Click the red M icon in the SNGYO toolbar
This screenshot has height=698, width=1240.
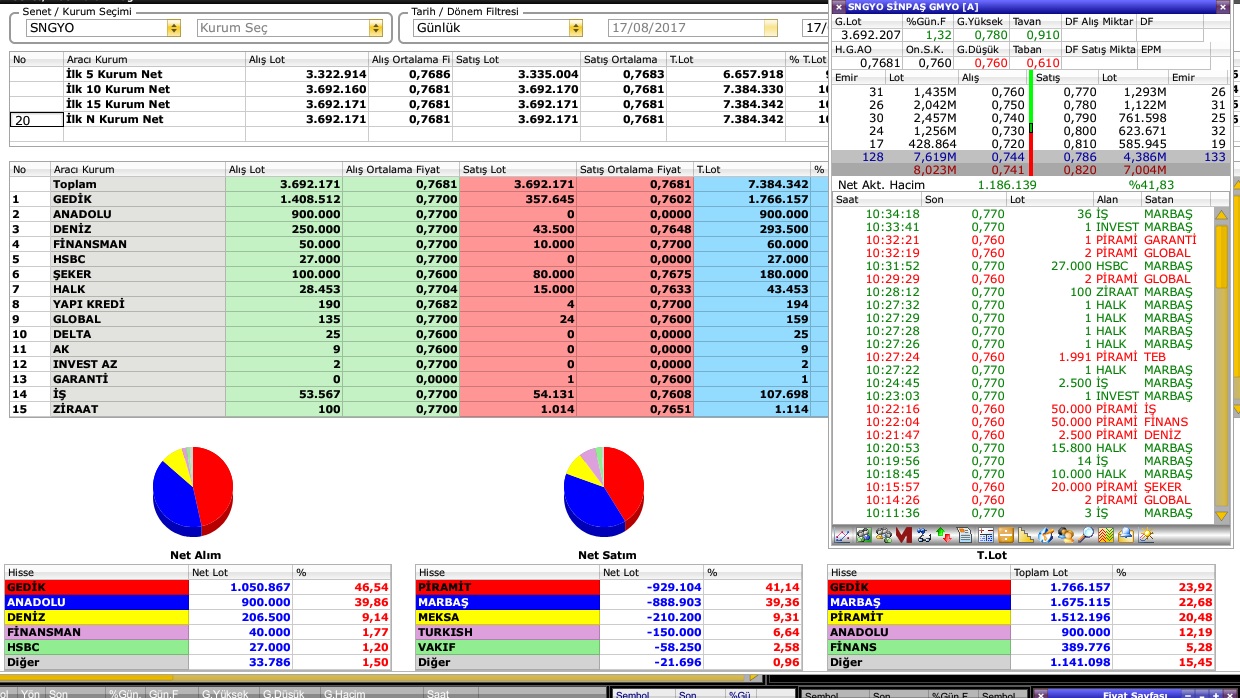point(903,536)
